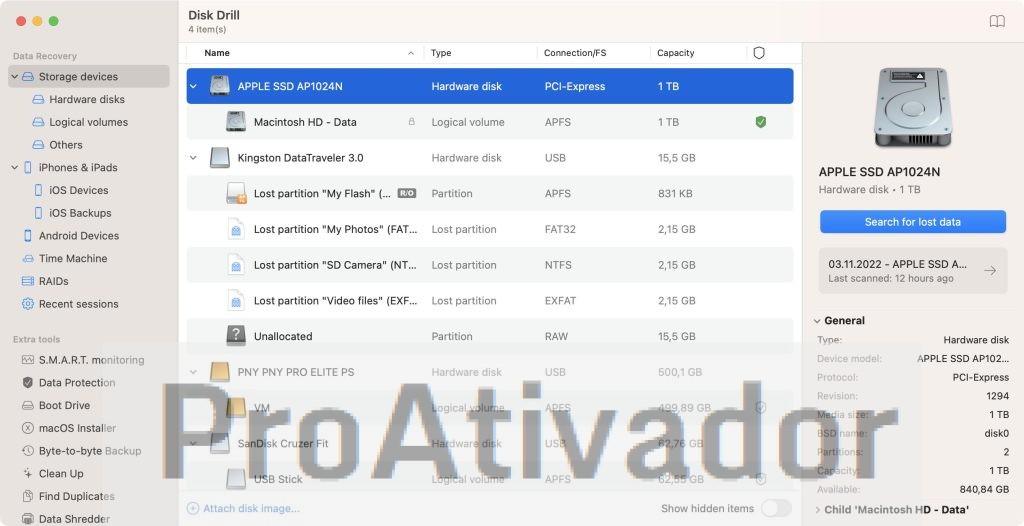The height and width of the screenshot is (526, 1024).
Task: Collapse the PNY PRO ELITE PS row
Action: [193, 372]
